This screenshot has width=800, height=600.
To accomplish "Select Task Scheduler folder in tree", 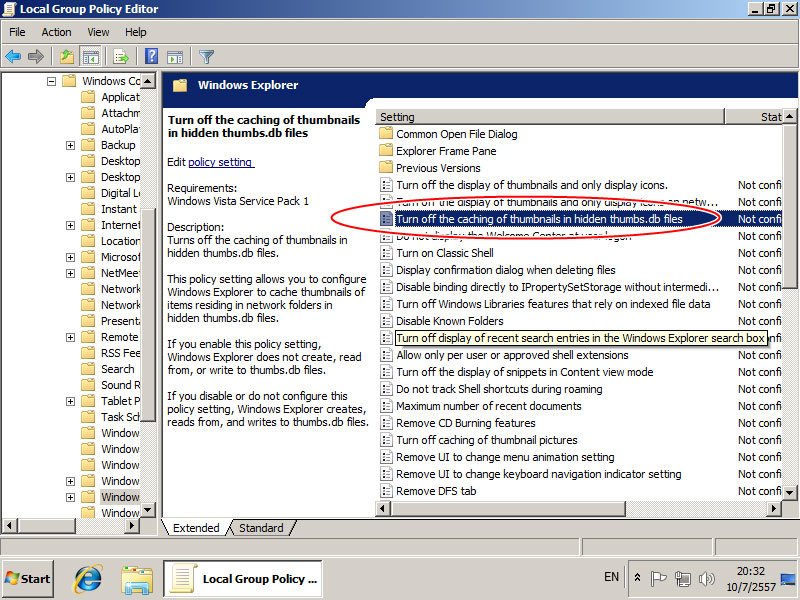I will coord(120,417).
